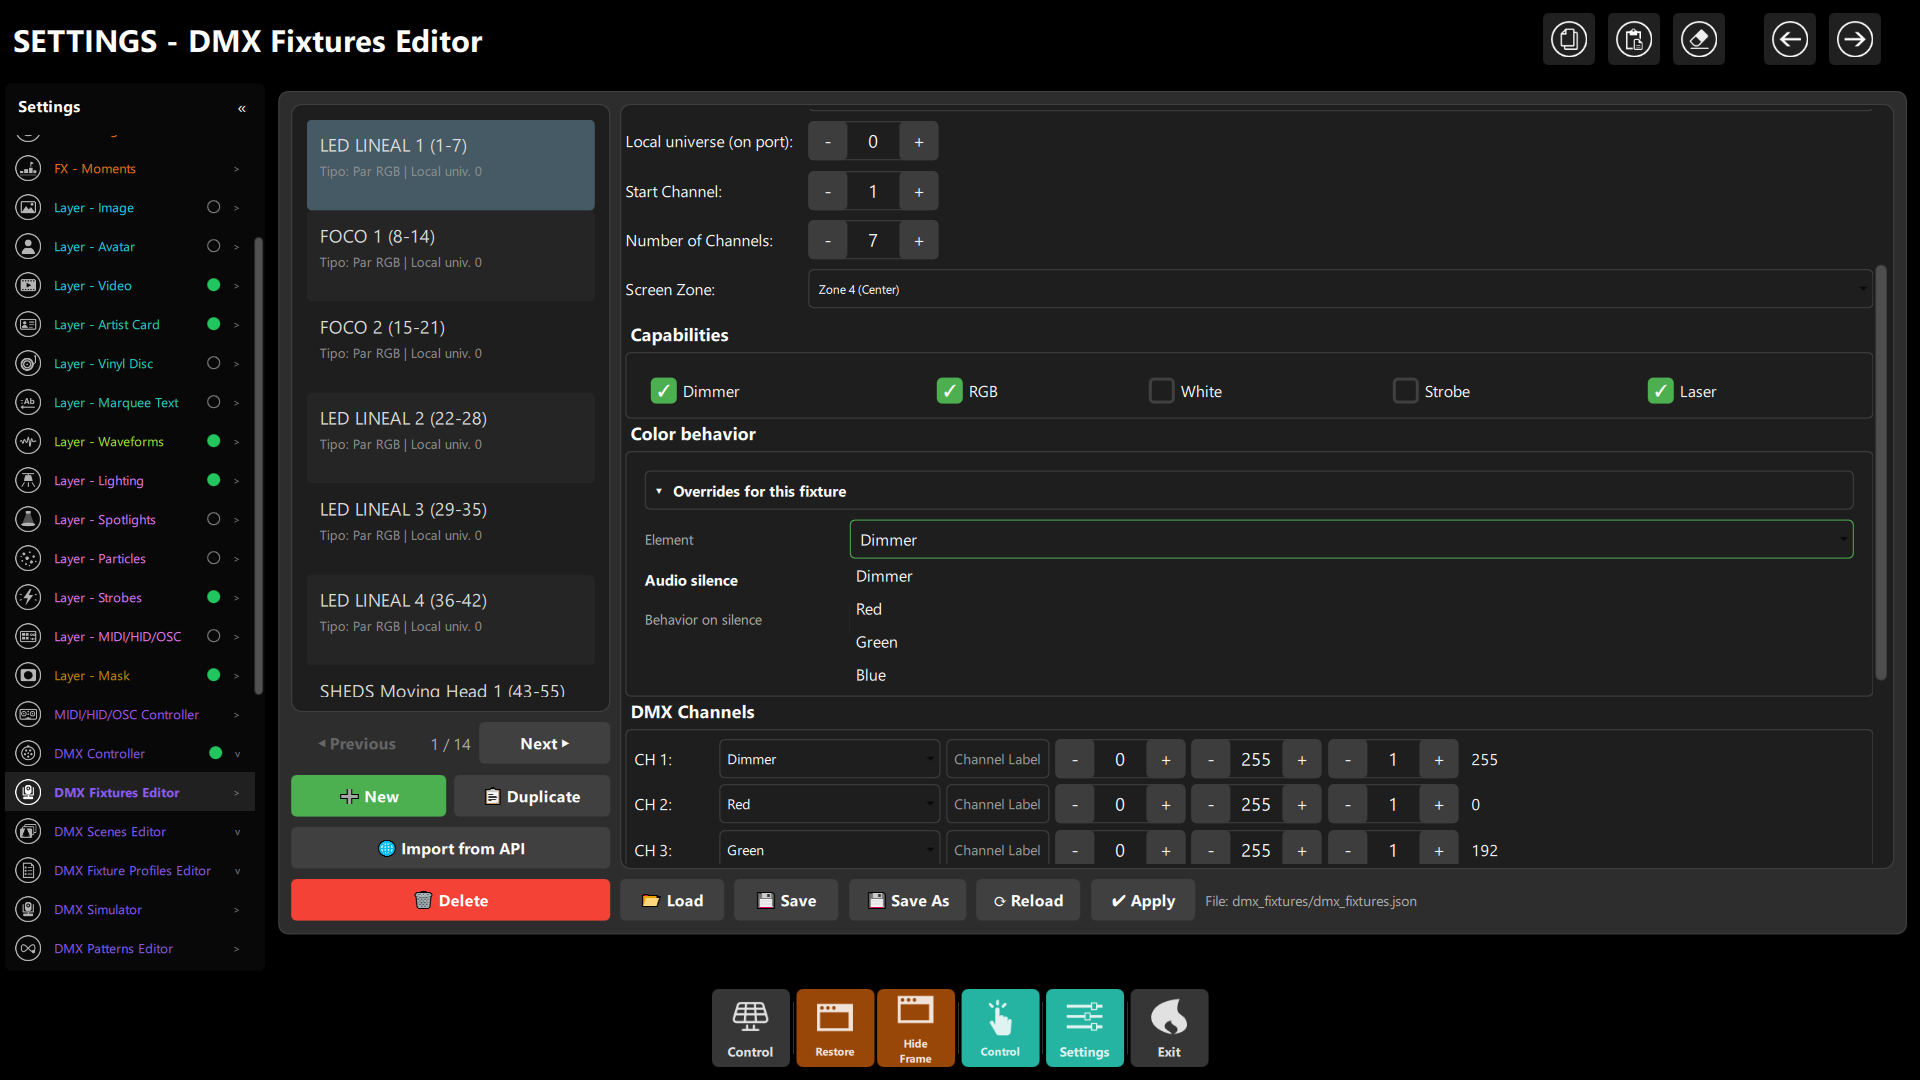
Task: Click Import from API button
Action: [450, 848]
